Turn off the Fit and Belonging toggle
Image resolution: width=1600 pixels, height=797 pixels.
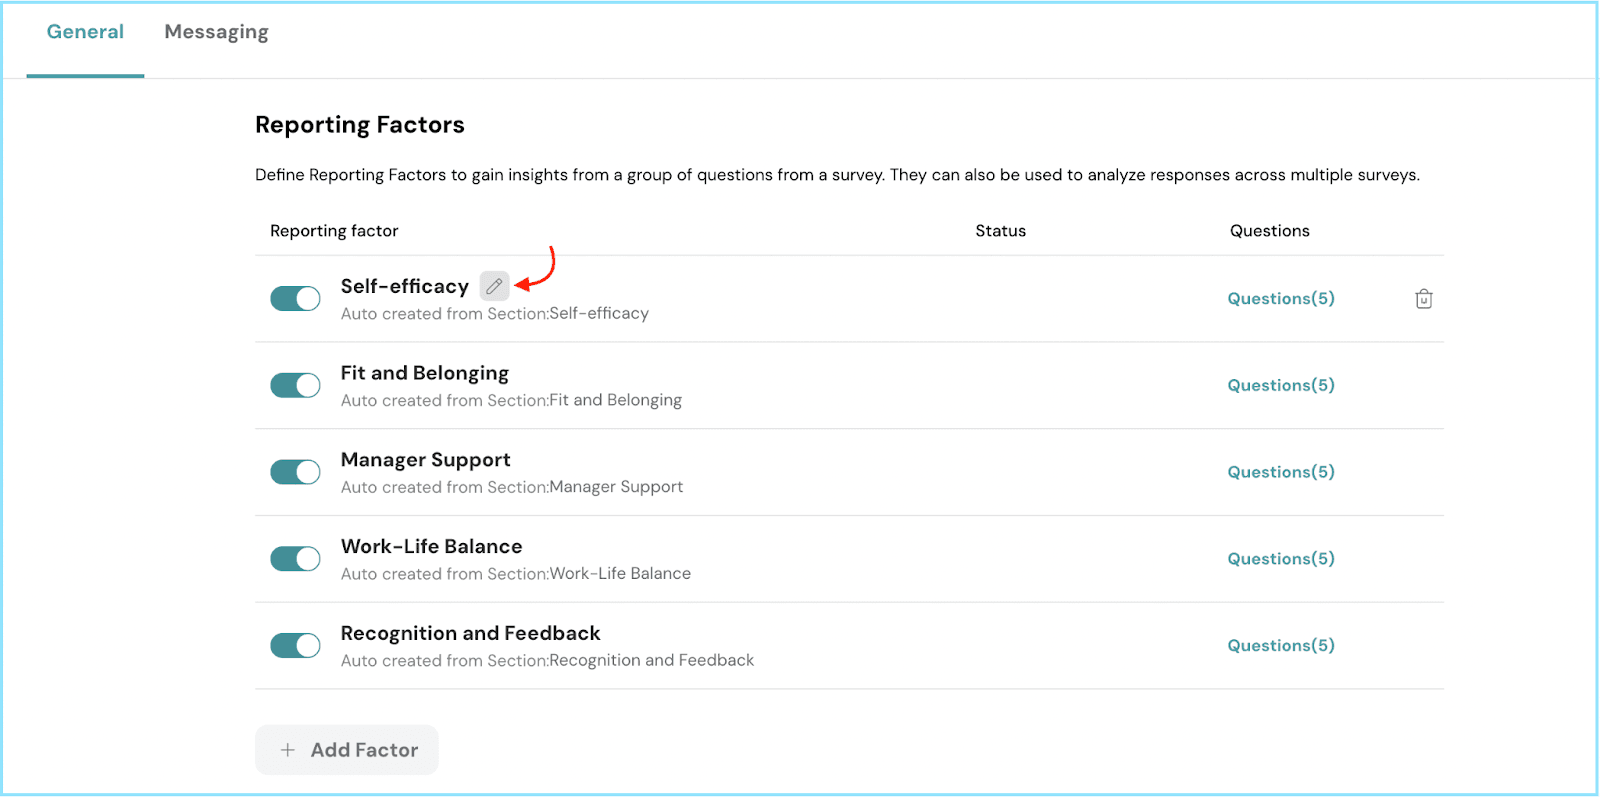click(x=295, y=386)
